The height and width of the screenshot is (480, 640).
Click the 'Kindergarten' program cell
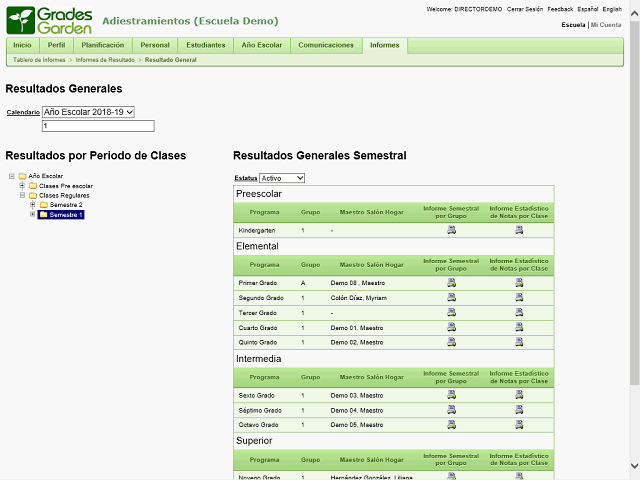257,230
